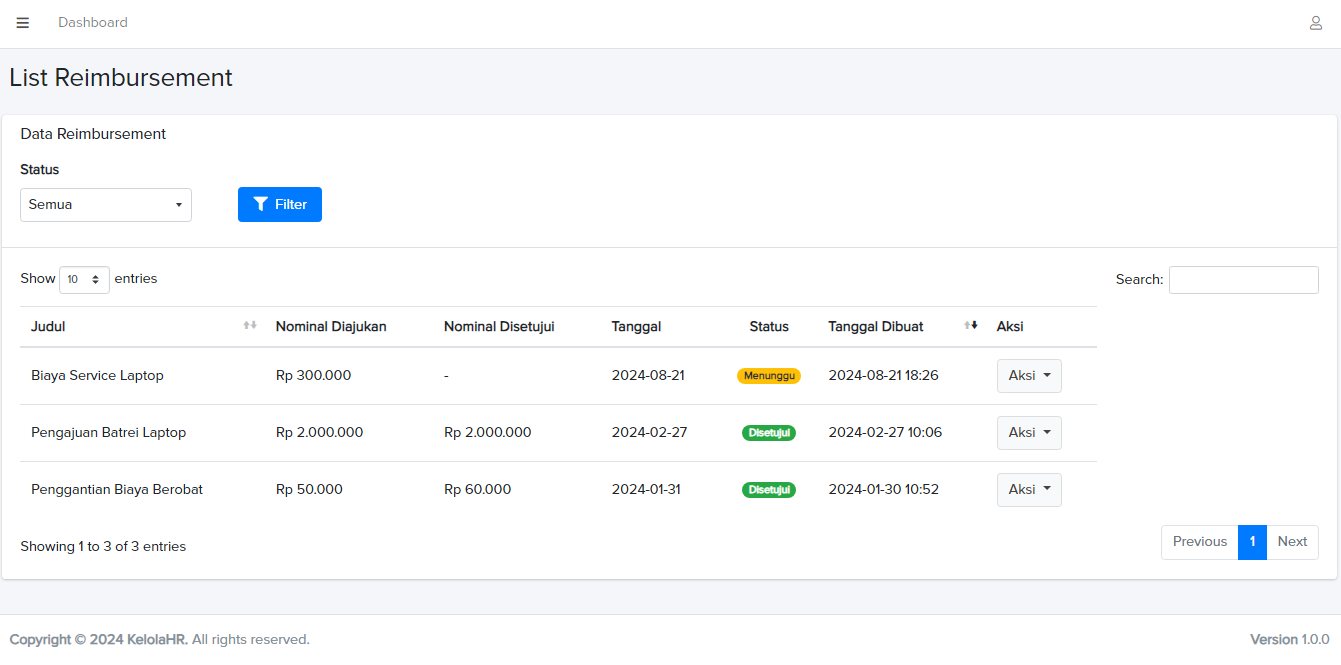Go to the Dashboard nav link
Image resolution: width=1341 pixels, height=665 pixels.
[x=93, y=23]
